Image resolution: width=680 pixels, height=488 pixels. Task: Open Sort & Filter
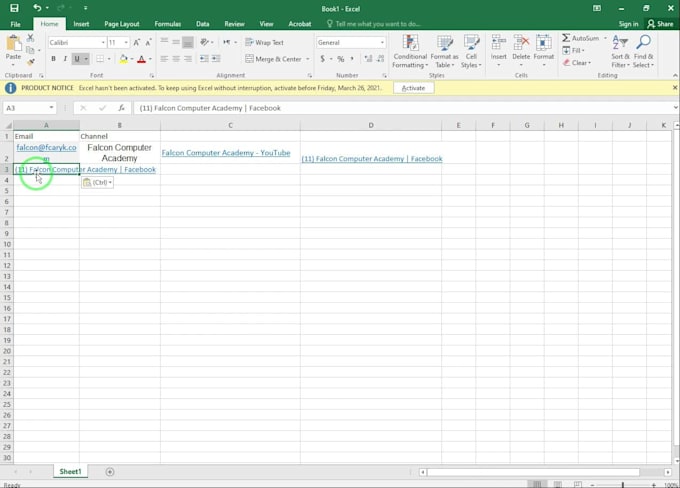click(x=620, y=52)
